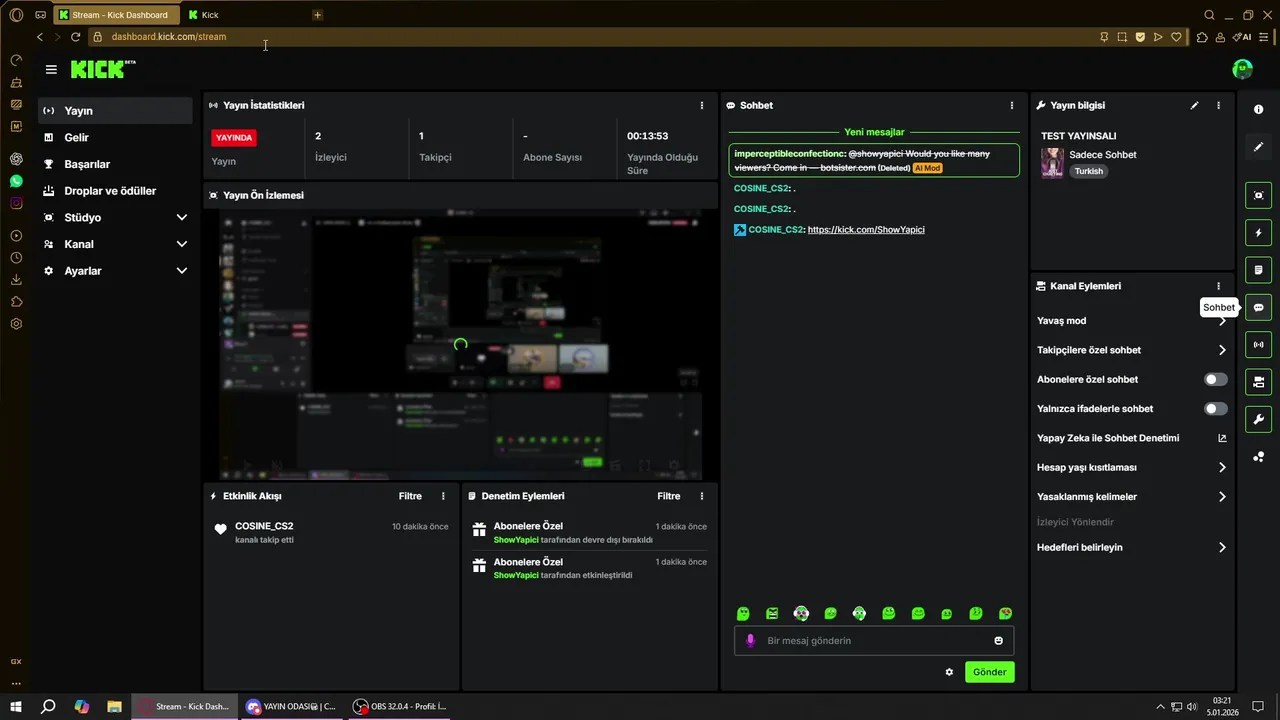This screenshot has height=720, width=1280.
Task: Toggle wrench stream-info widget in right toolbar
Action: click(1258, 419)
